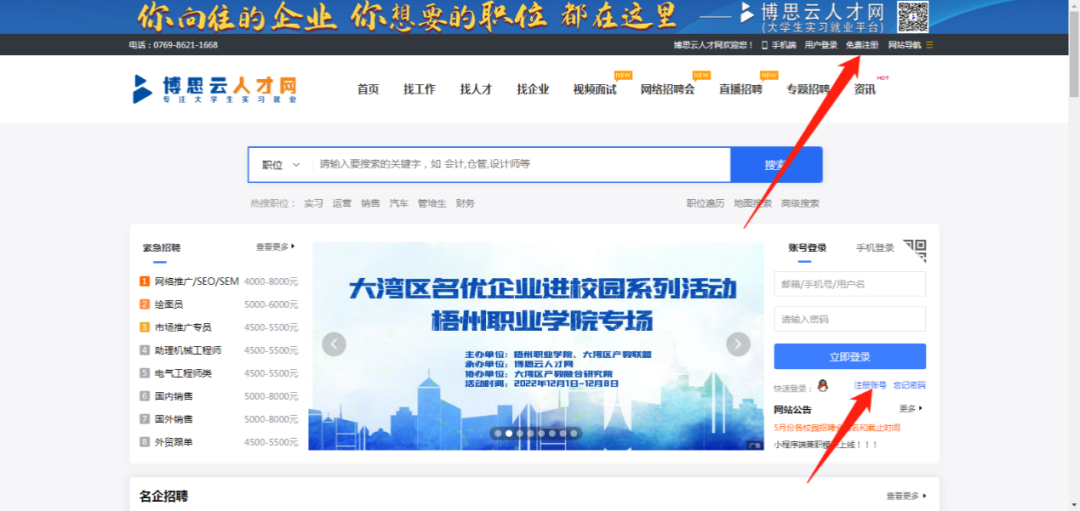Expand 查看更多 in the 名企招聘 section

(x=906, y=496)
